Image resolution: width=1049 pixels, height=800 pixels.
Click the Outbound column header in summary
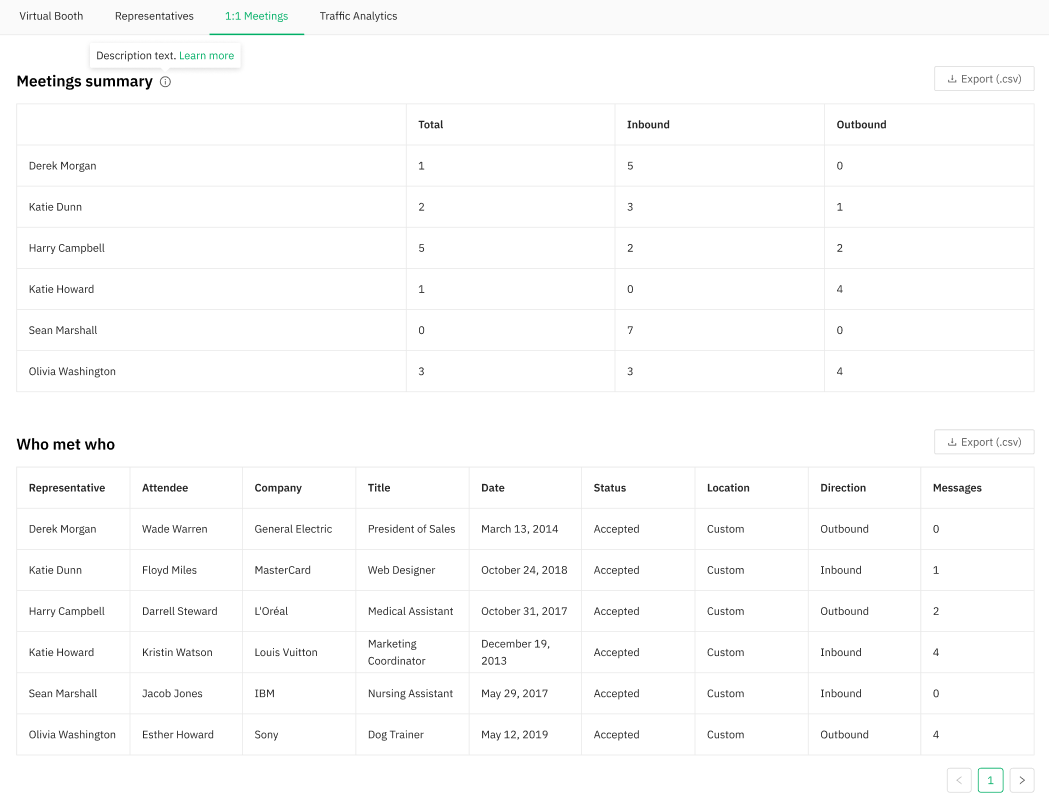tap(861, 124)
